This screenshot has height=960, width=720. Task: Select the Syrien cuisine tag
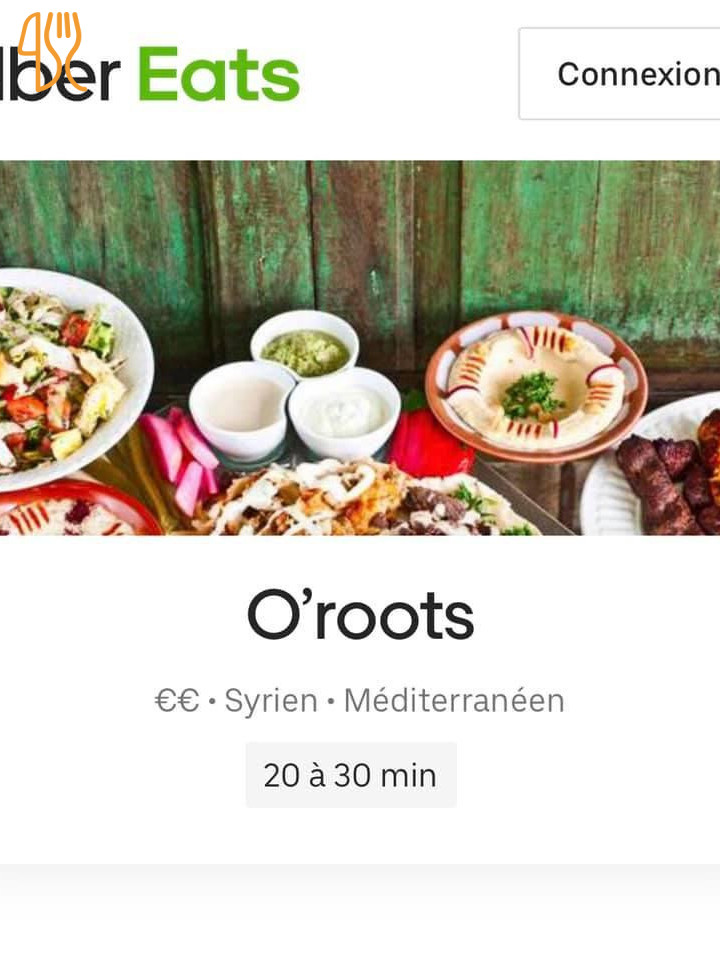(271, 700)
